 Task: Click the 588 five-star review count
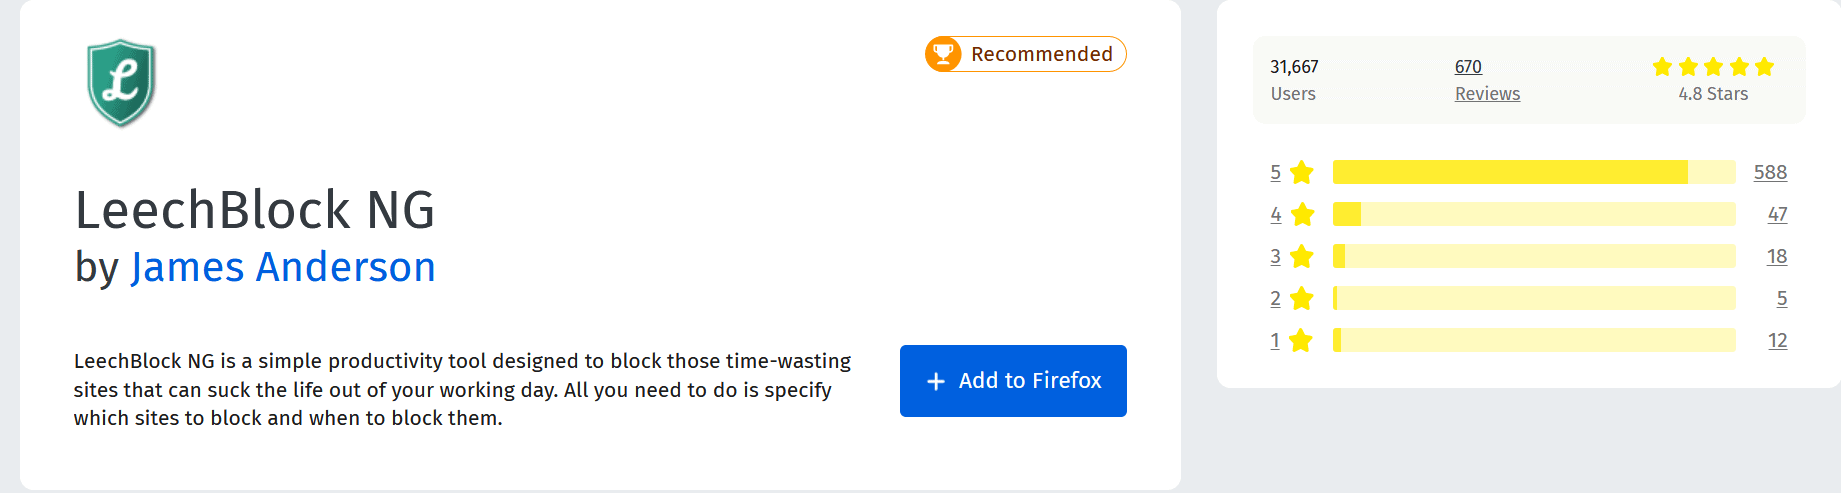pos(1770,172)
